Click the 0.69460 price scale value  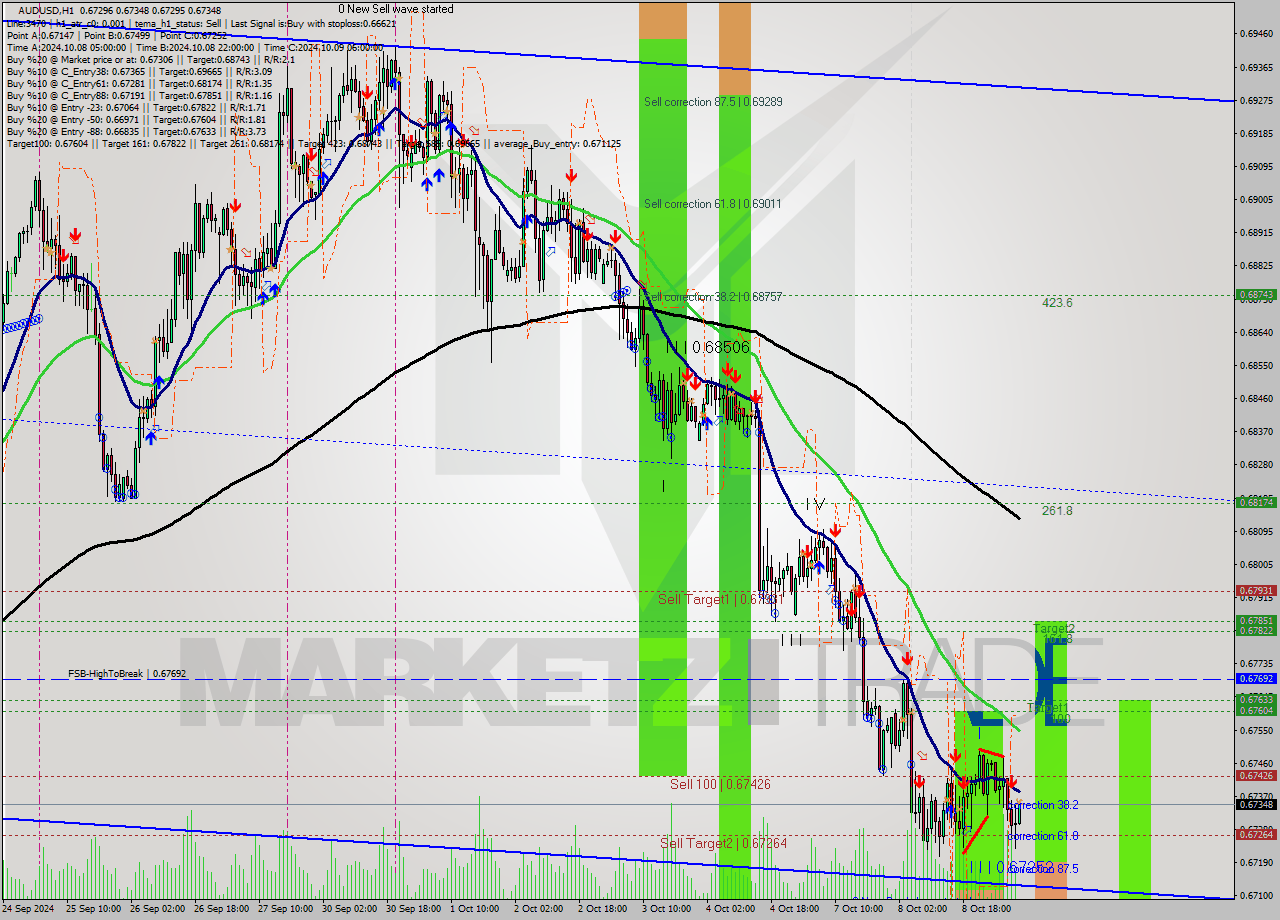[x=1257, y=33]
